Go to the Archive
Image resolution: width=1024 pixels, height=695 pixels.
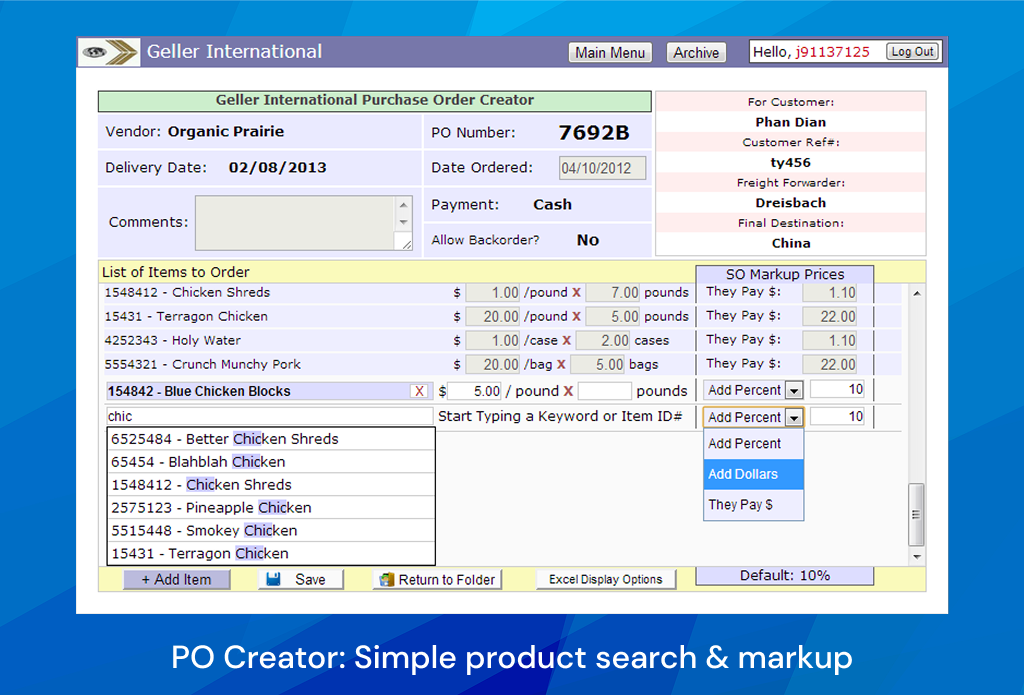(x=696, y=52)
